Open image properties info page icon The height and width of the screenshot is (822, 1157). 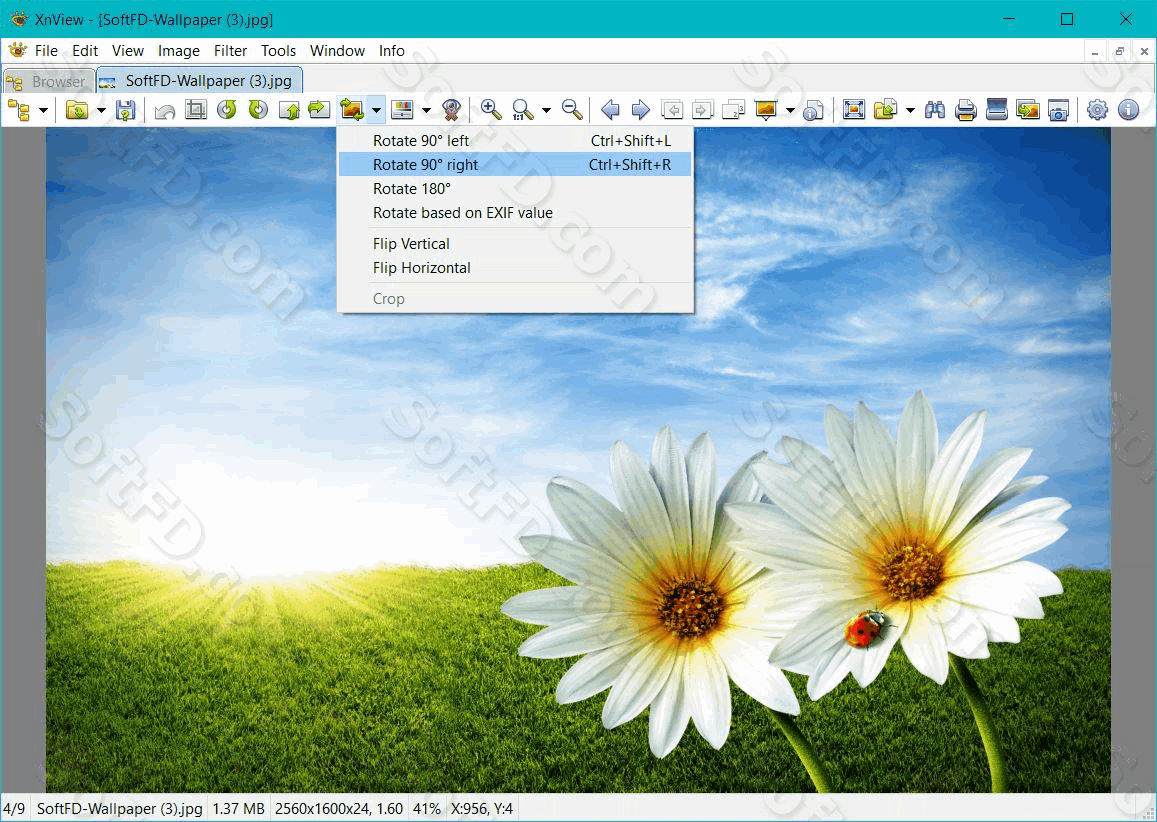pyautogui.click(x=813, y=111)
